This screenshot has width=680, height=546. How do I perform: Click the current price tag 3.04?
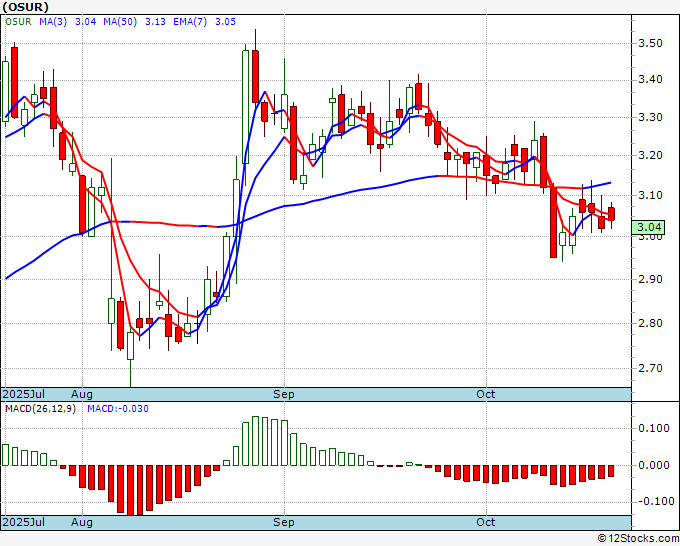pyautogui.click(x=648, y=227)
